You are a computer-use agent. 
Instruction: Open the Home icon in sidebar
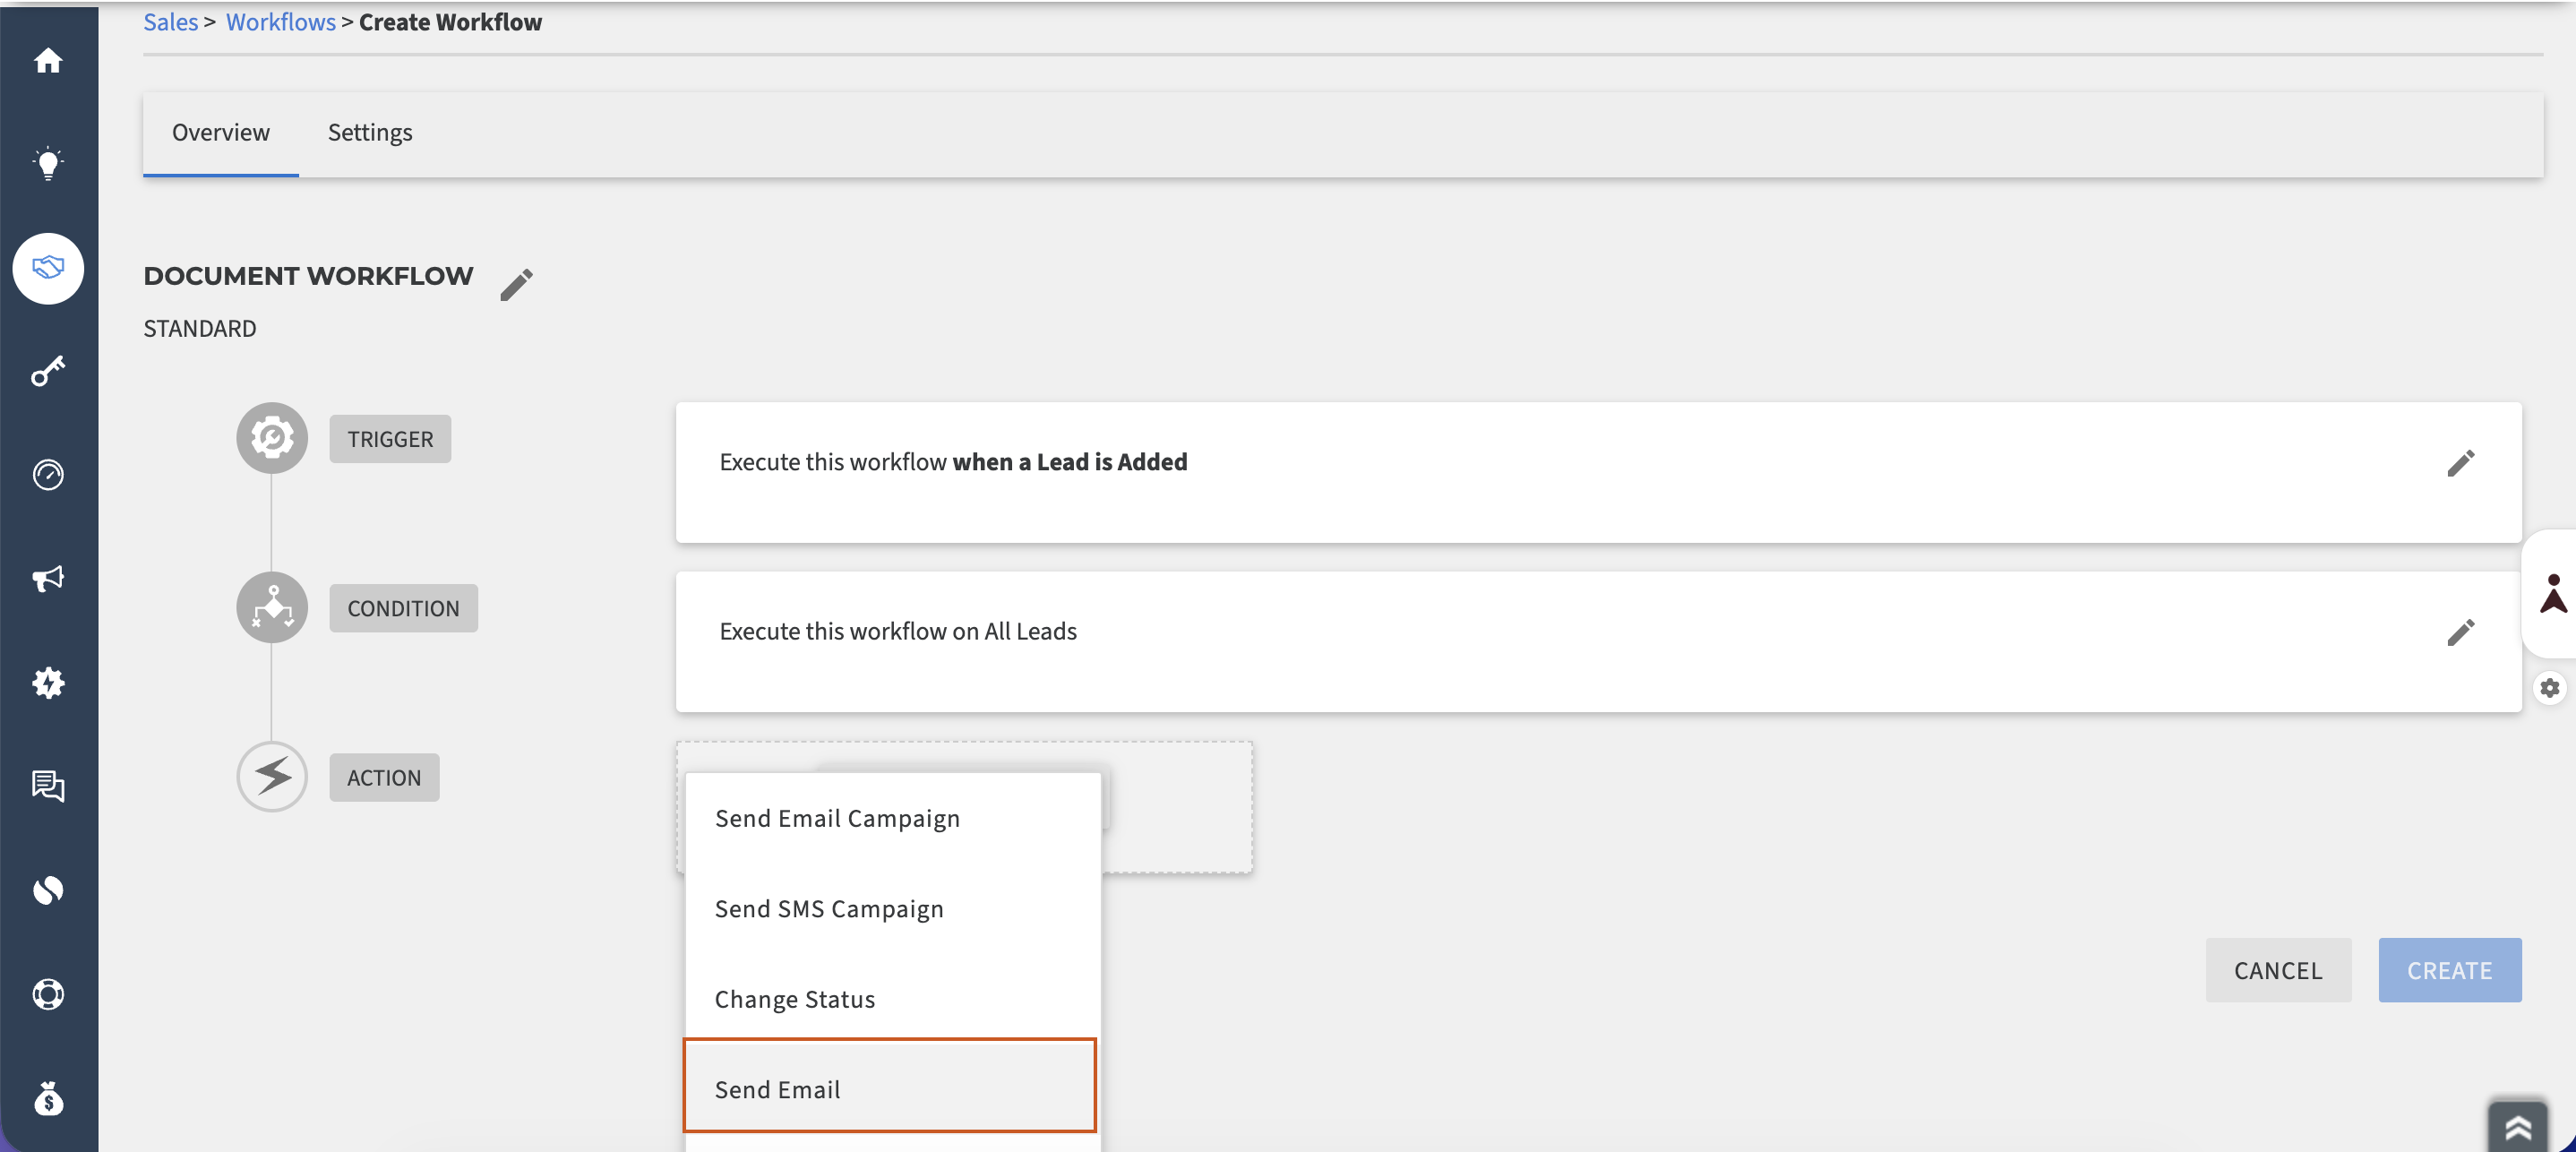pyautogui.click(x=48, y=61)
